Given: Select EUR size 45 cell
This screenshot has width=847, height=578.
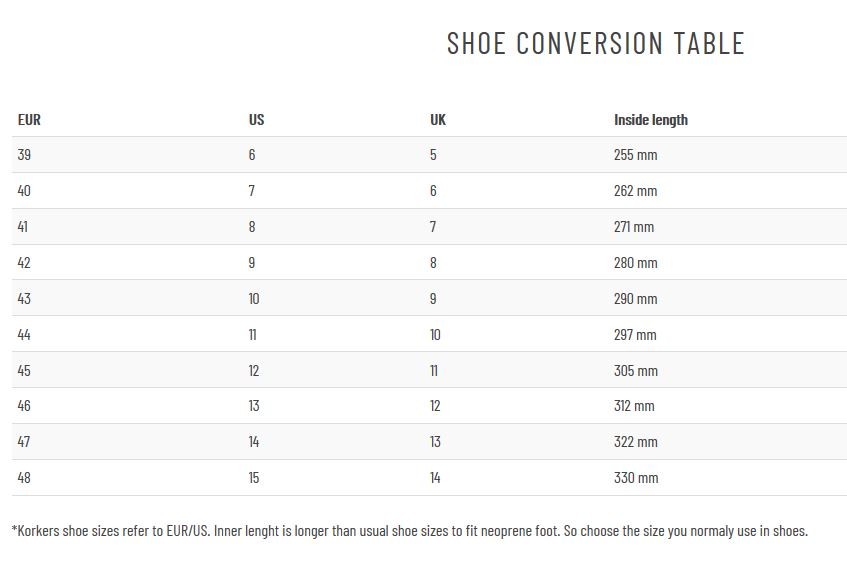Looking at the screenshot, I should tap(24, 370).
